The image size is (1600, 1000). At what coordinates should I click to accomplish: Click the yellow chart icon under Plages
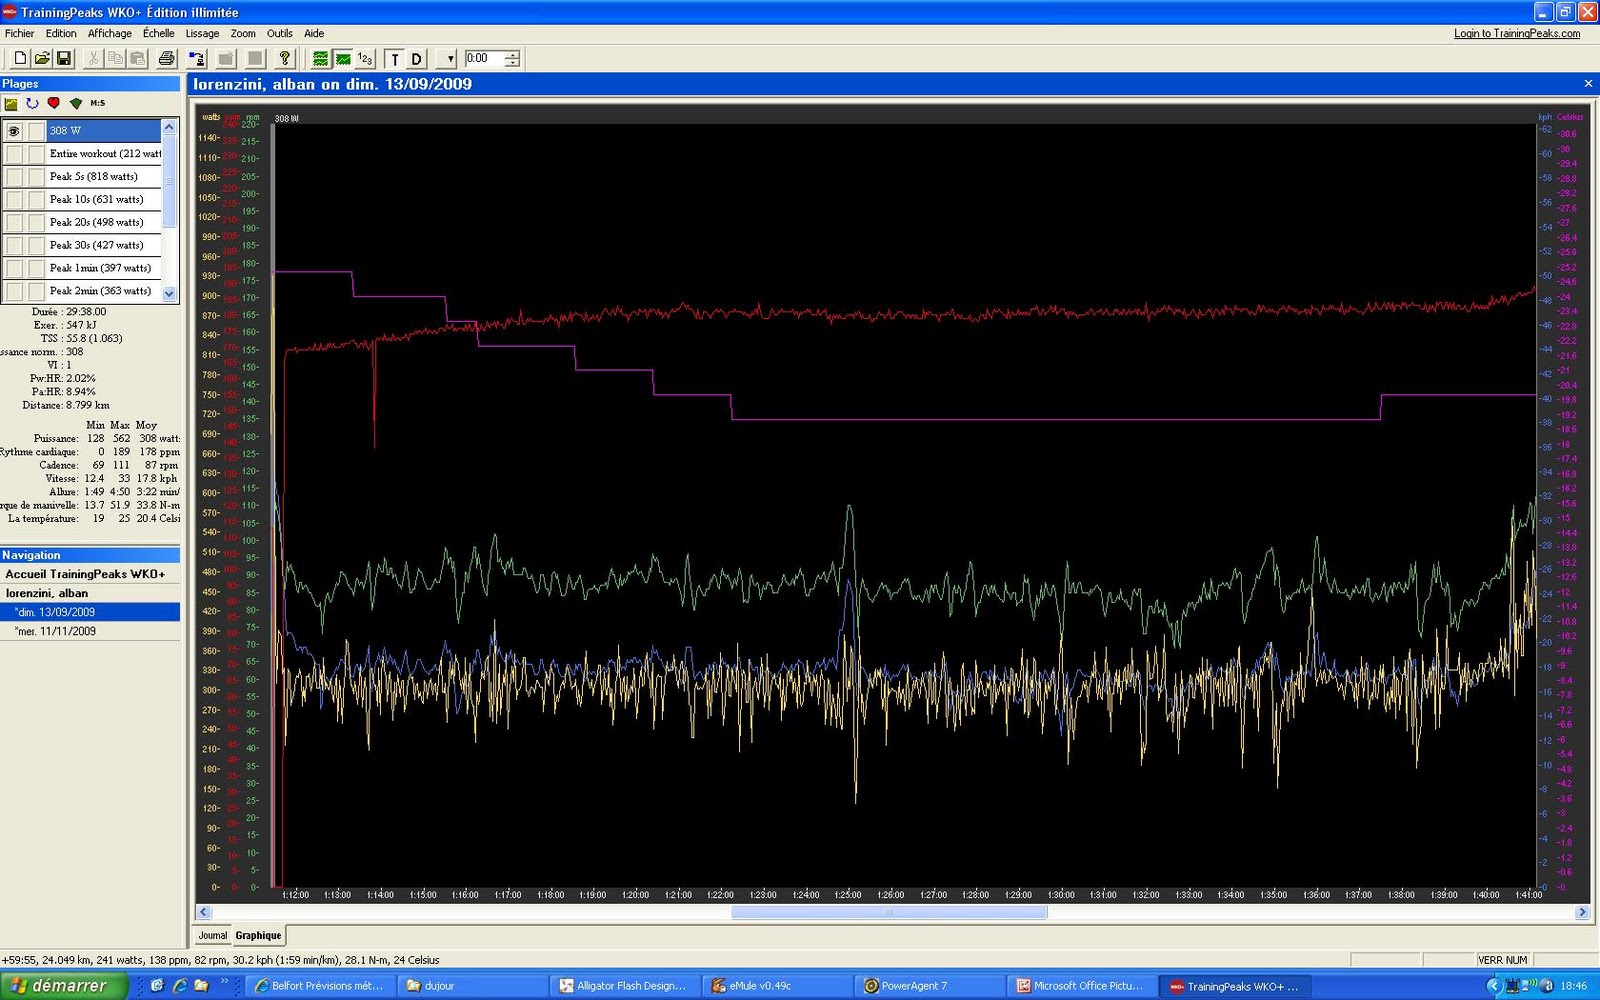pyautogui.click(x=11, y=103)
